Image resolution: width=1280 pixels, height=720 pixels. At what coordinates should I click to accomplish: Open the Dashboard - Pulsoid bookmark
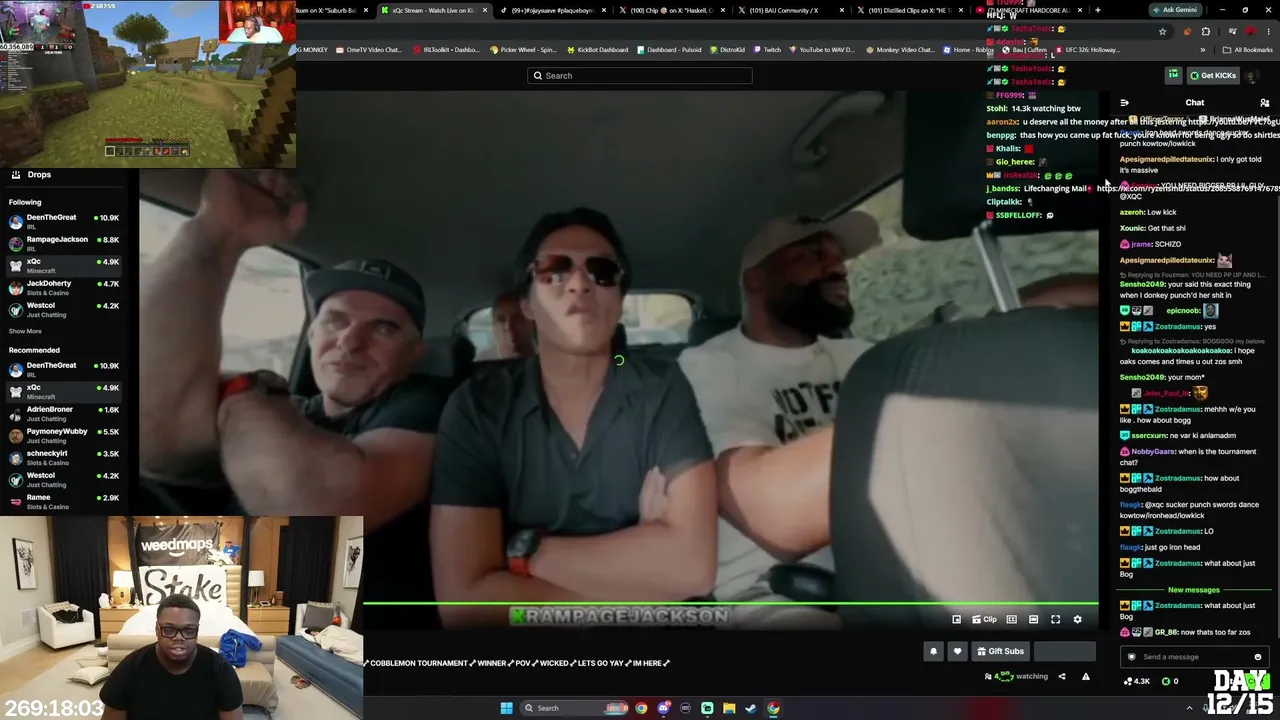pyautogui.click(x=668, y=50)
